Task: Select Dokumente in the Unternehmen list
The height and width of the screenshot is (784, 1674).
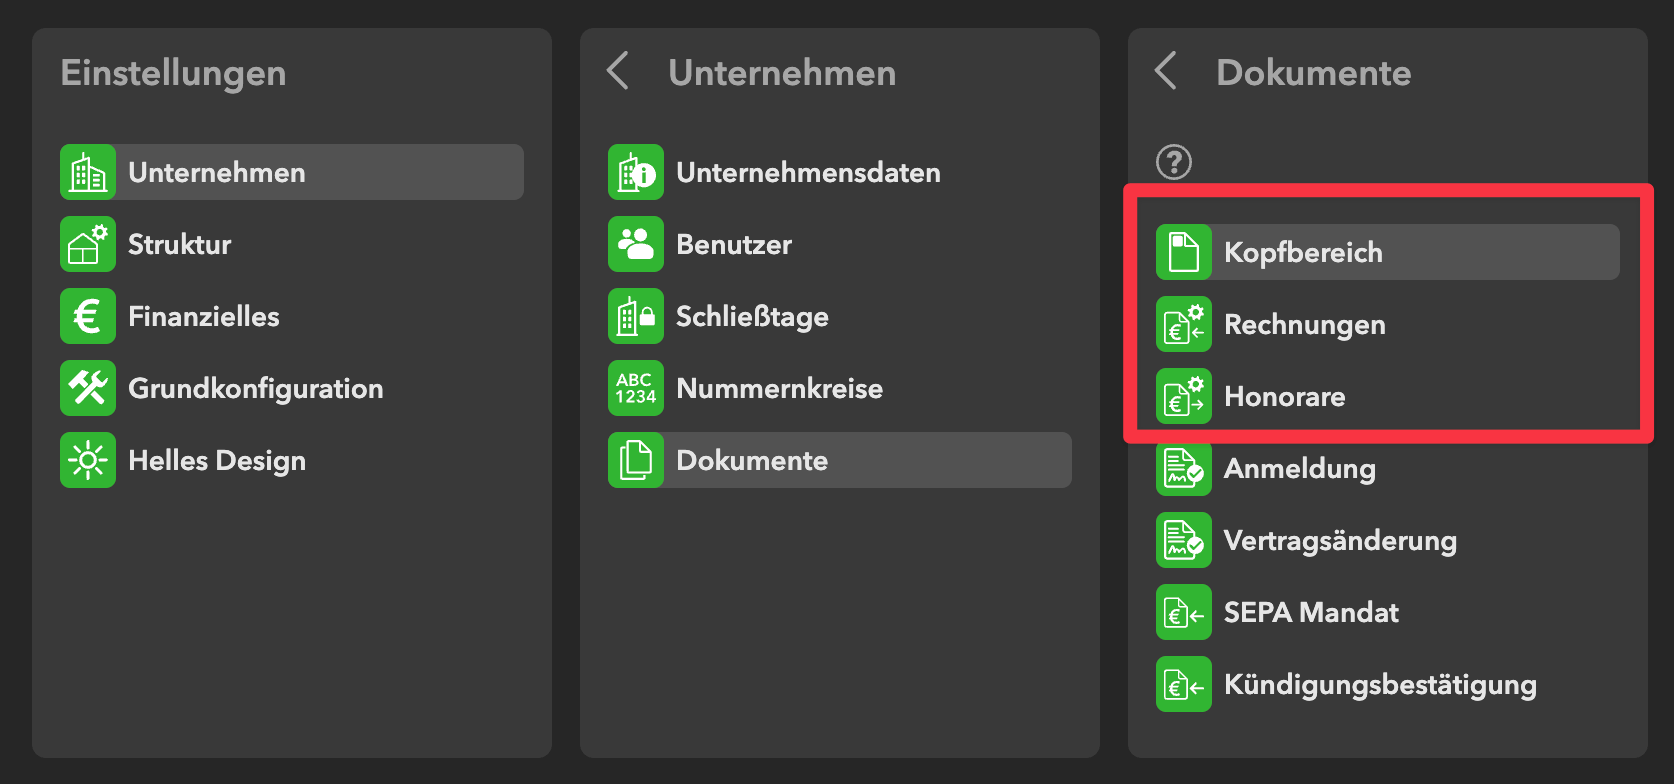Action: 752,460
